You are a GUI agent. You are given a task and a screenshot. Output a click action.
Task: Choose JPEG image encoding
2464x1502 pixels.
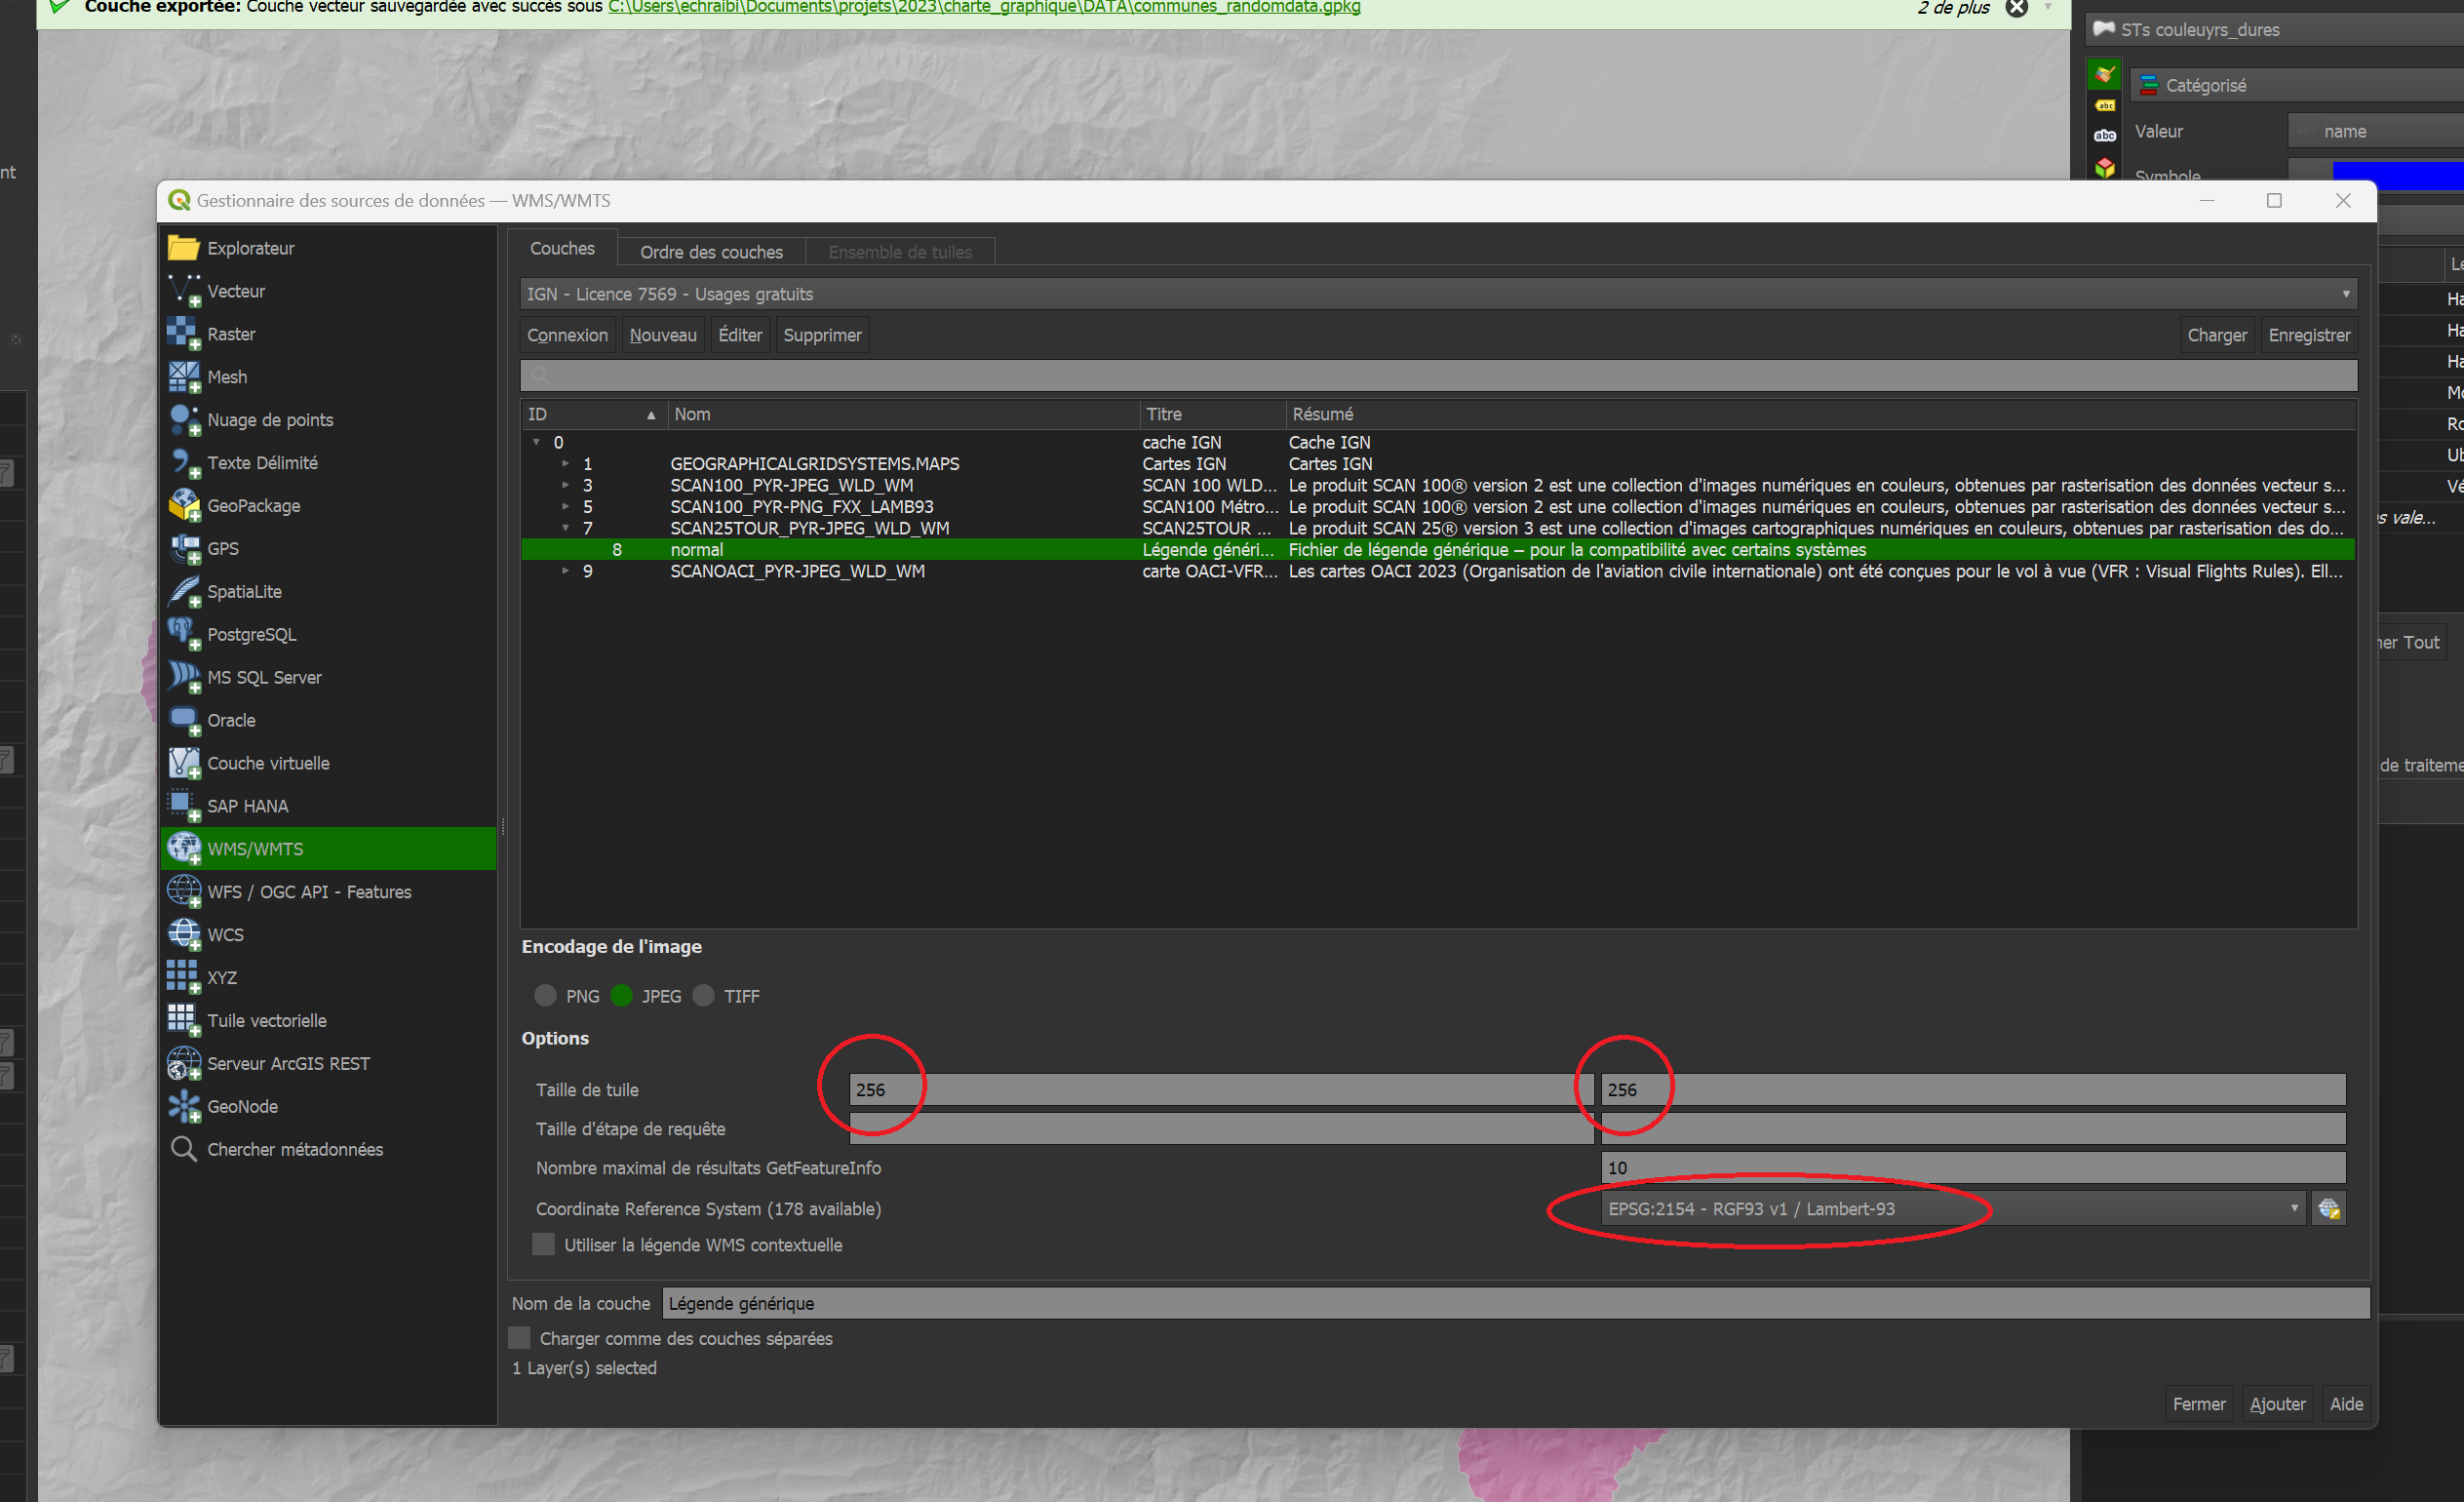click(x=622, y=996)
